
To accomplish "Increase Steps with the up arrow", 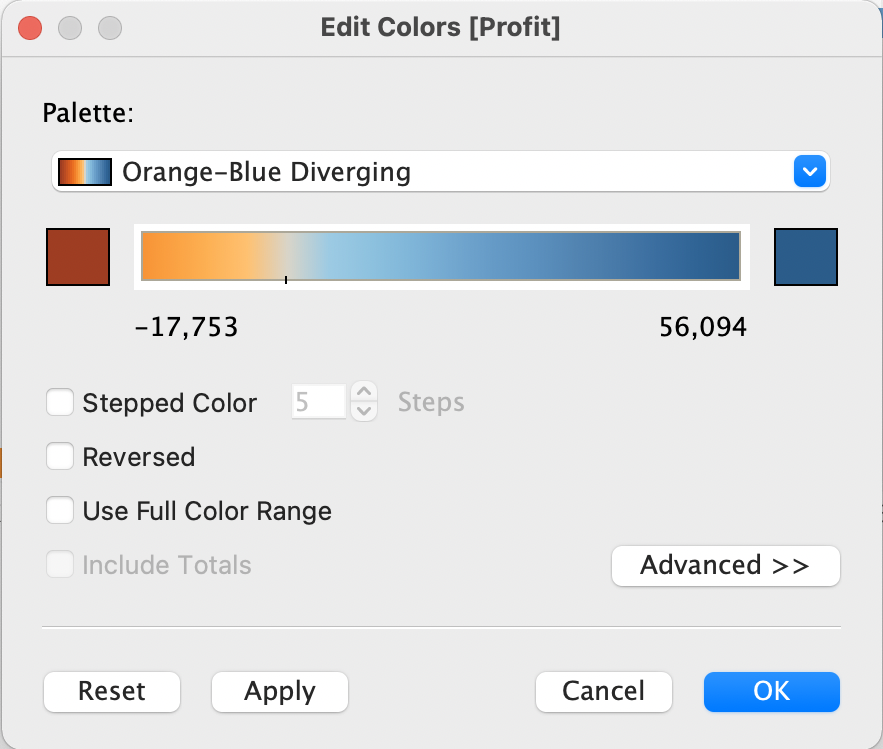I will click(364, 393).
